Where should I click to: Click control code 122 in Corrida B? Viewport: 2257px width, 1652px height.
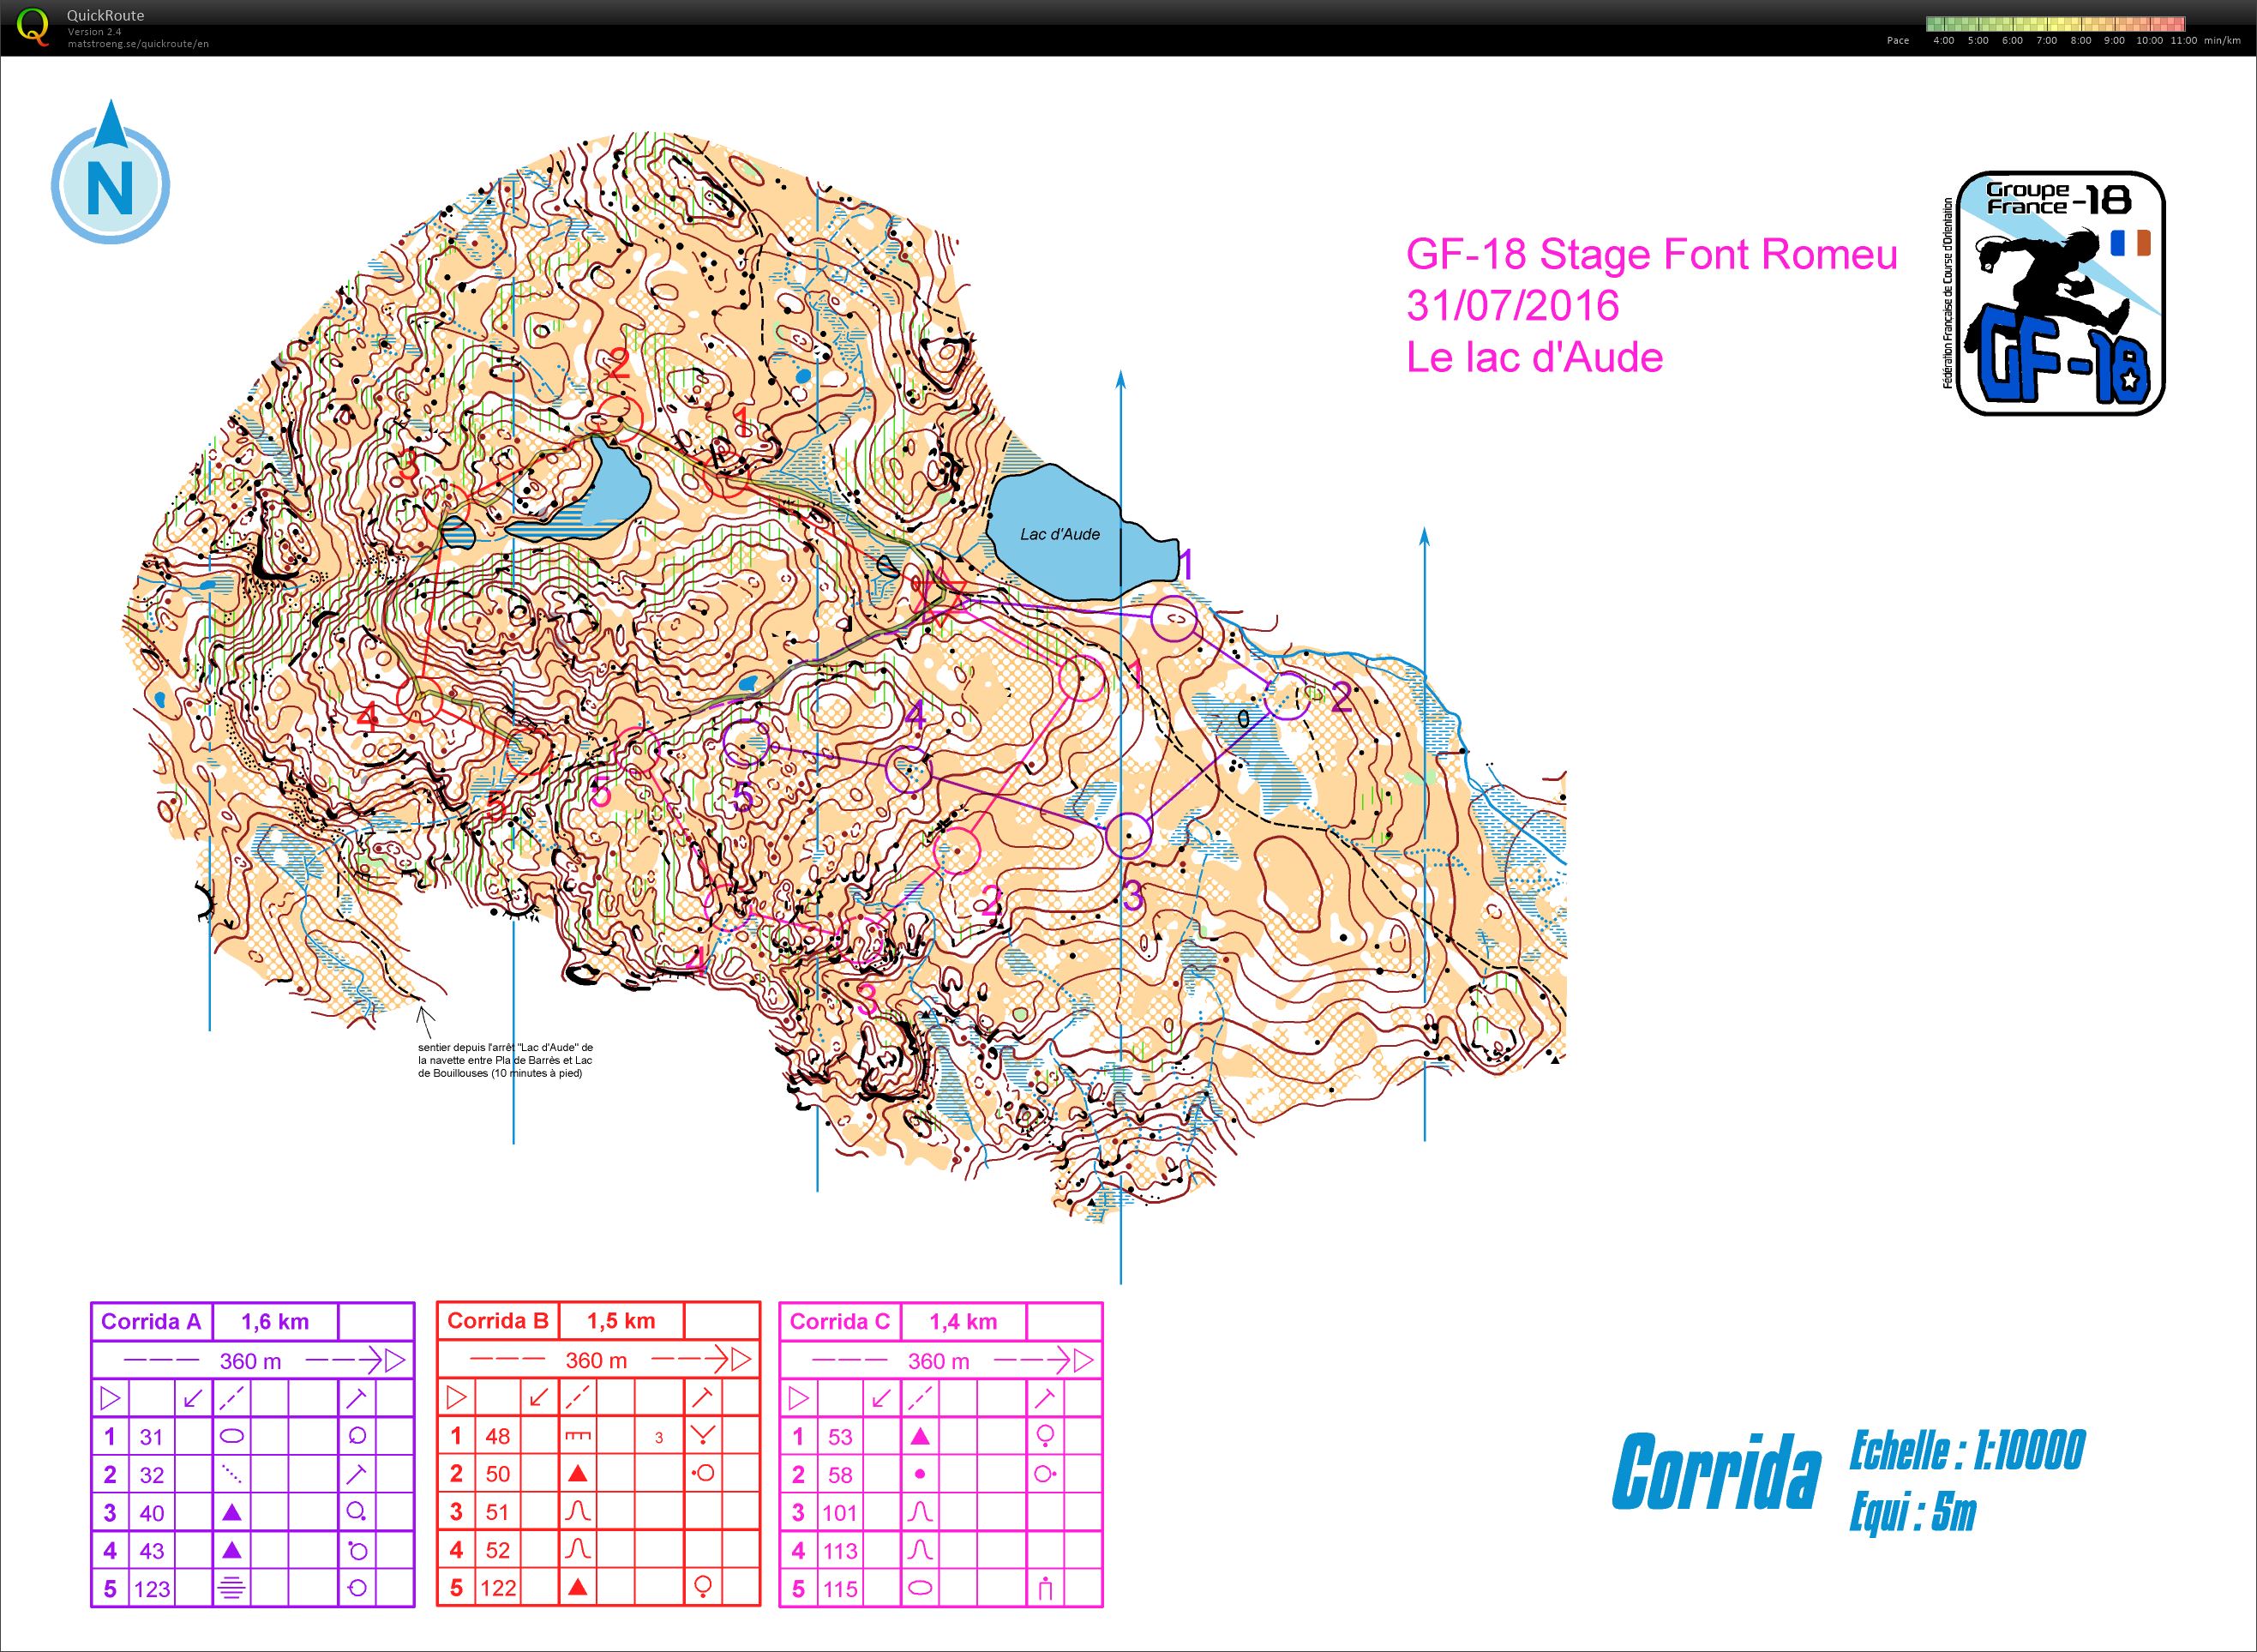(498, 1588)
